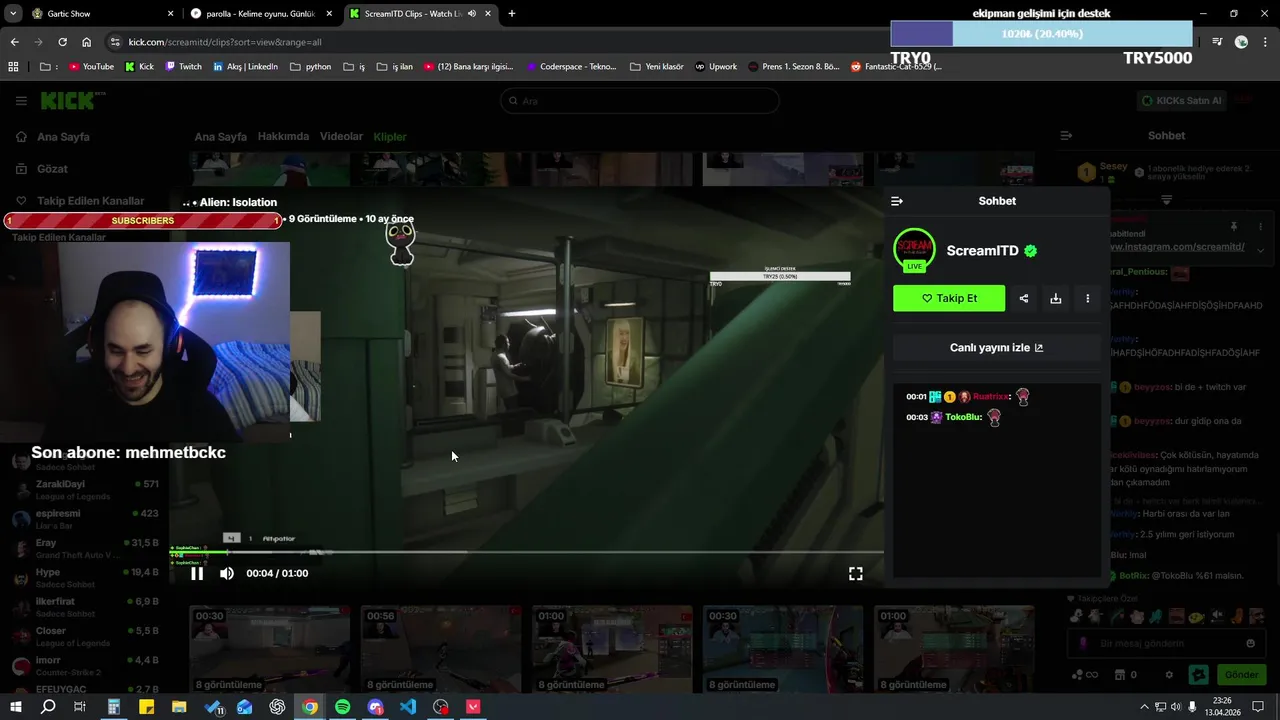The height and width of the screenshot is (720, 1280).
Task: Share the clip using the share icon
Action: pos(1024,298)
